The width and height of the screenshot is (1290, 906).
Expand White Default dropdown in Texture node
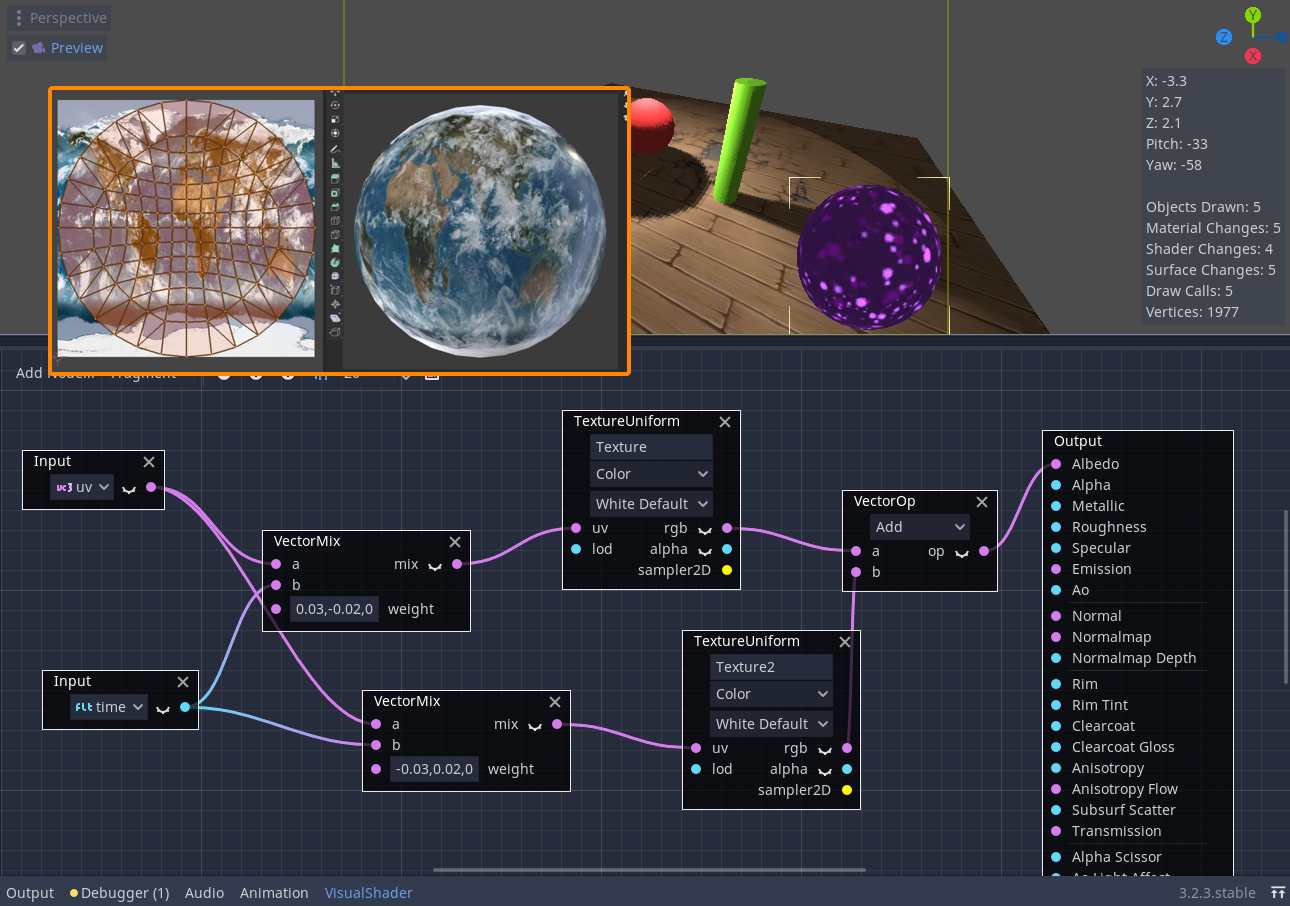(651, 504)
